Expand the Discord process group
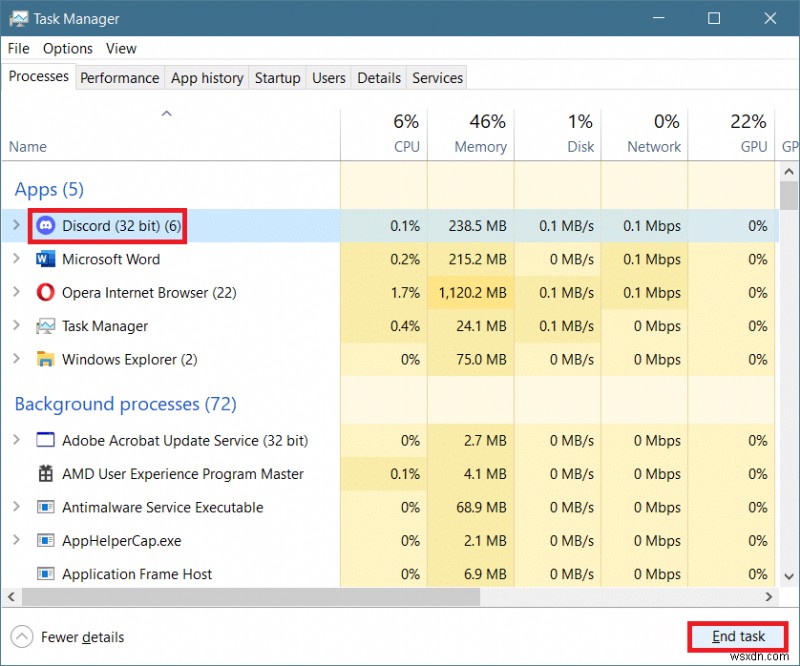This screenshot has height=666, width=800. tap(16, 226)
